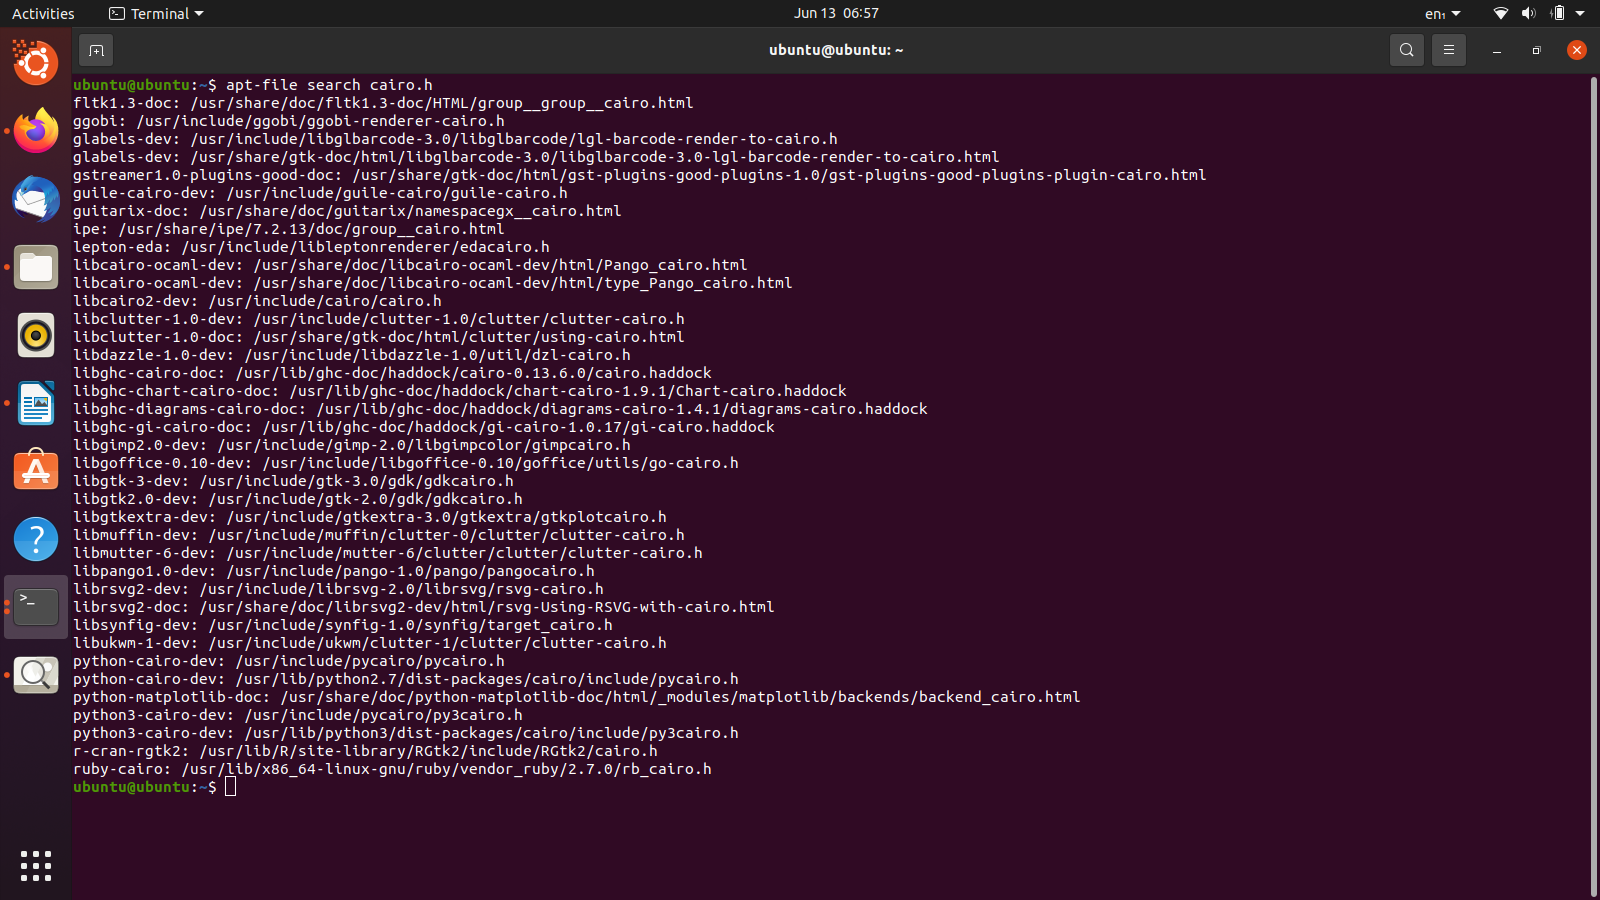Click the volume speaker icon
This screenshot has width=1600, height=900.
[x=1528, y=14]
